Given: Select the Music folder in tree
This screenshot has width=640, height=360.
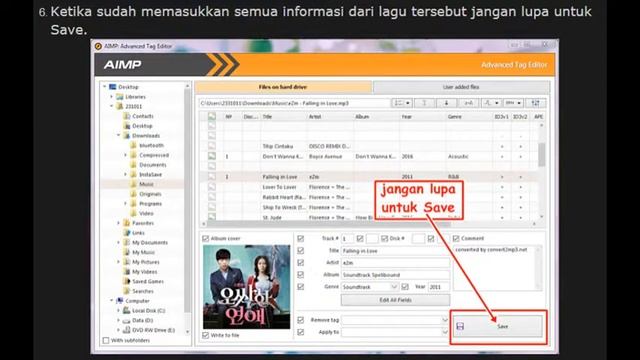Looking at the screenshot, I should tap(146, 184).
